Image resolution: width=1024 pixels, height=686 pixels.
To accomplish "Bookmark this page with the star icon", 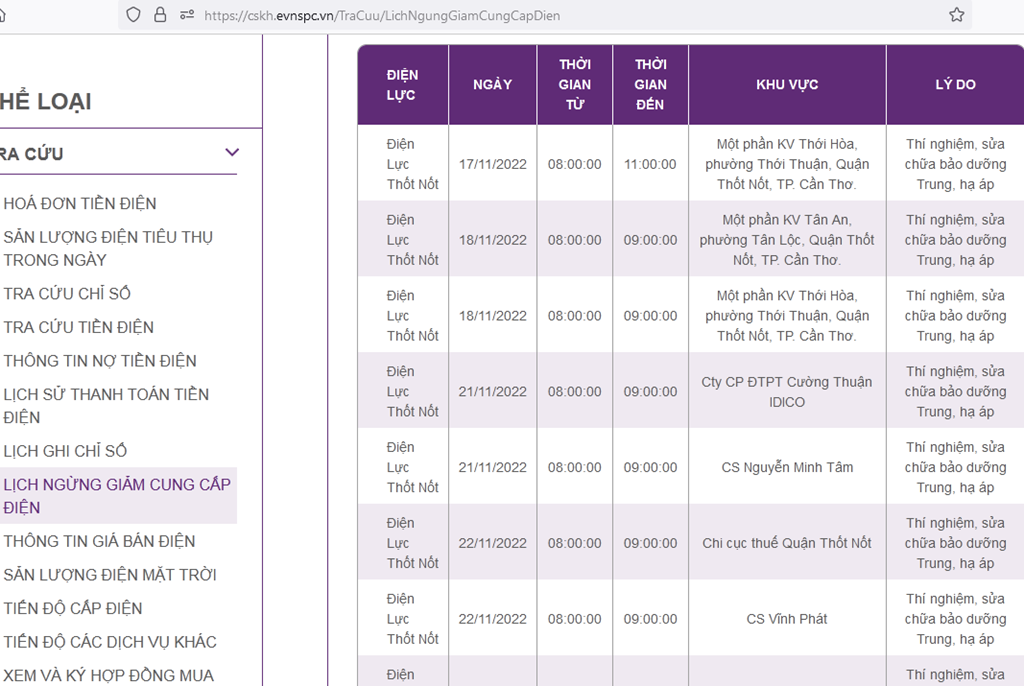I will click(956, 15).
